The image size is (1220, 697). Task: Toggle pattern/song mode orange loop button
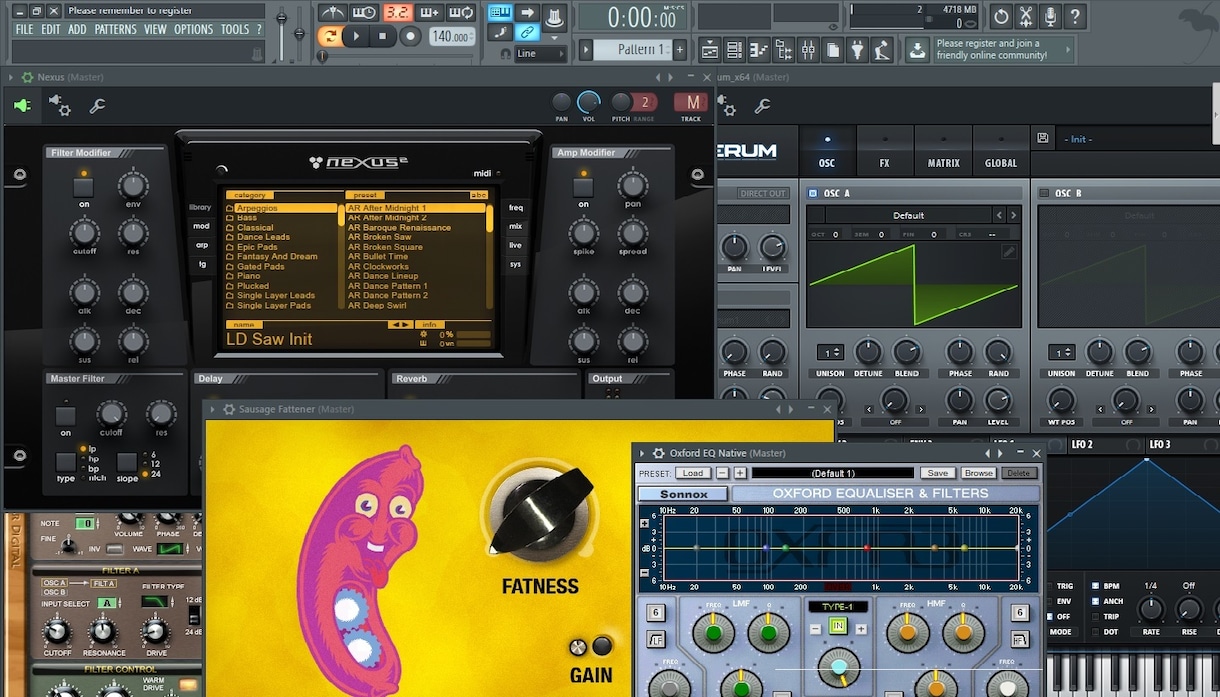[x=329, y=36]
